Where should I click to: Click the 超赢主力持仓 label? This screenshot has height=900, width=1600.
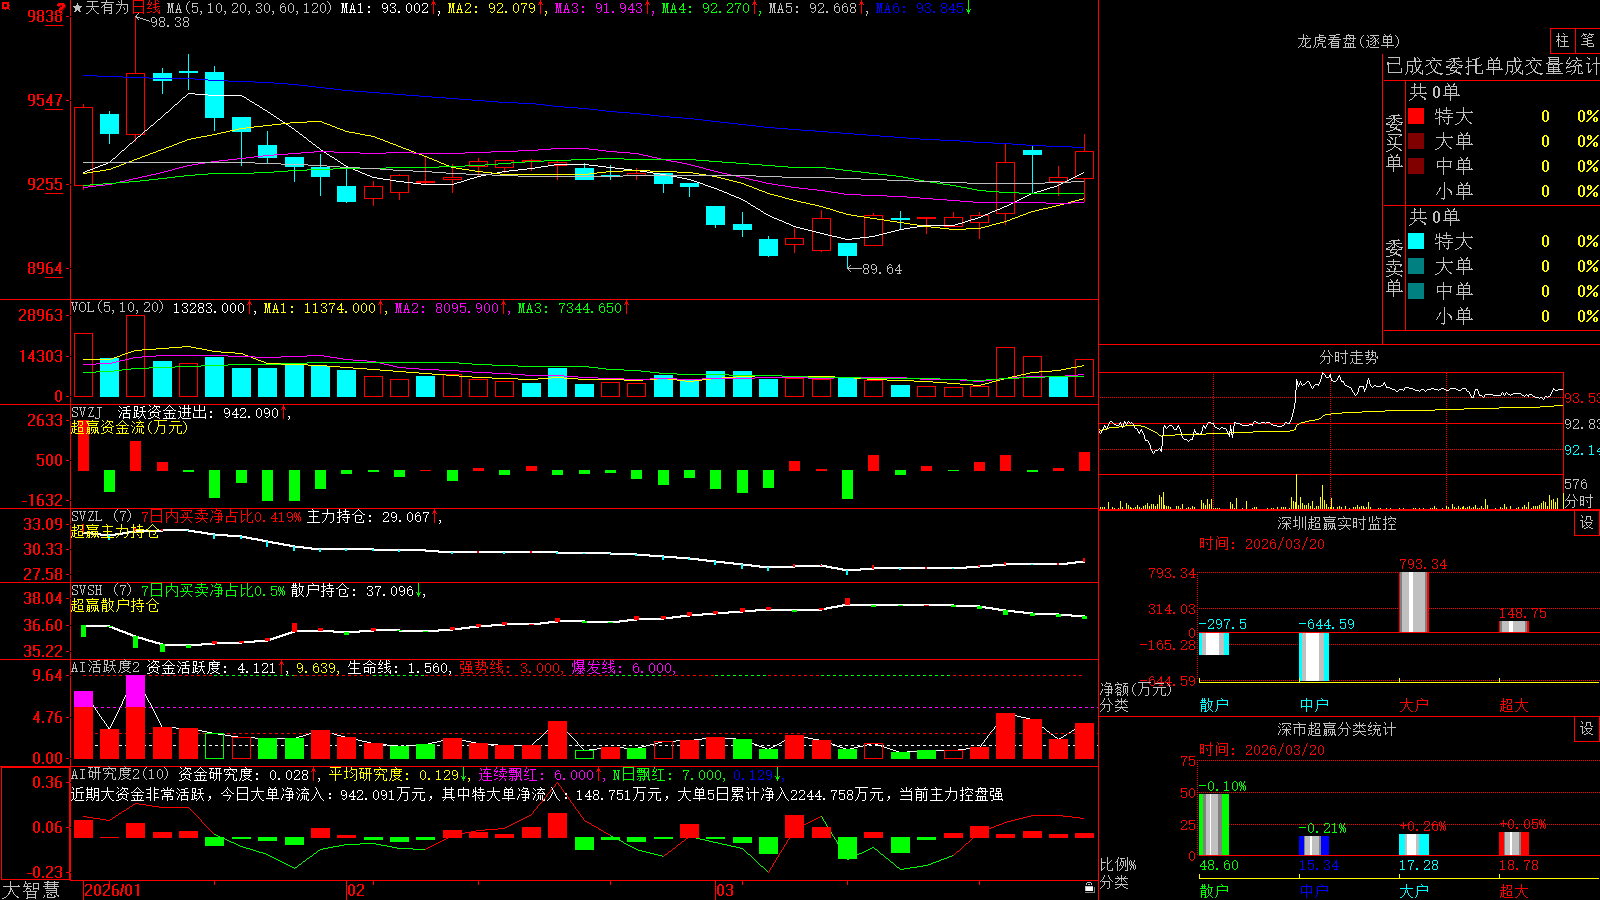115,531
